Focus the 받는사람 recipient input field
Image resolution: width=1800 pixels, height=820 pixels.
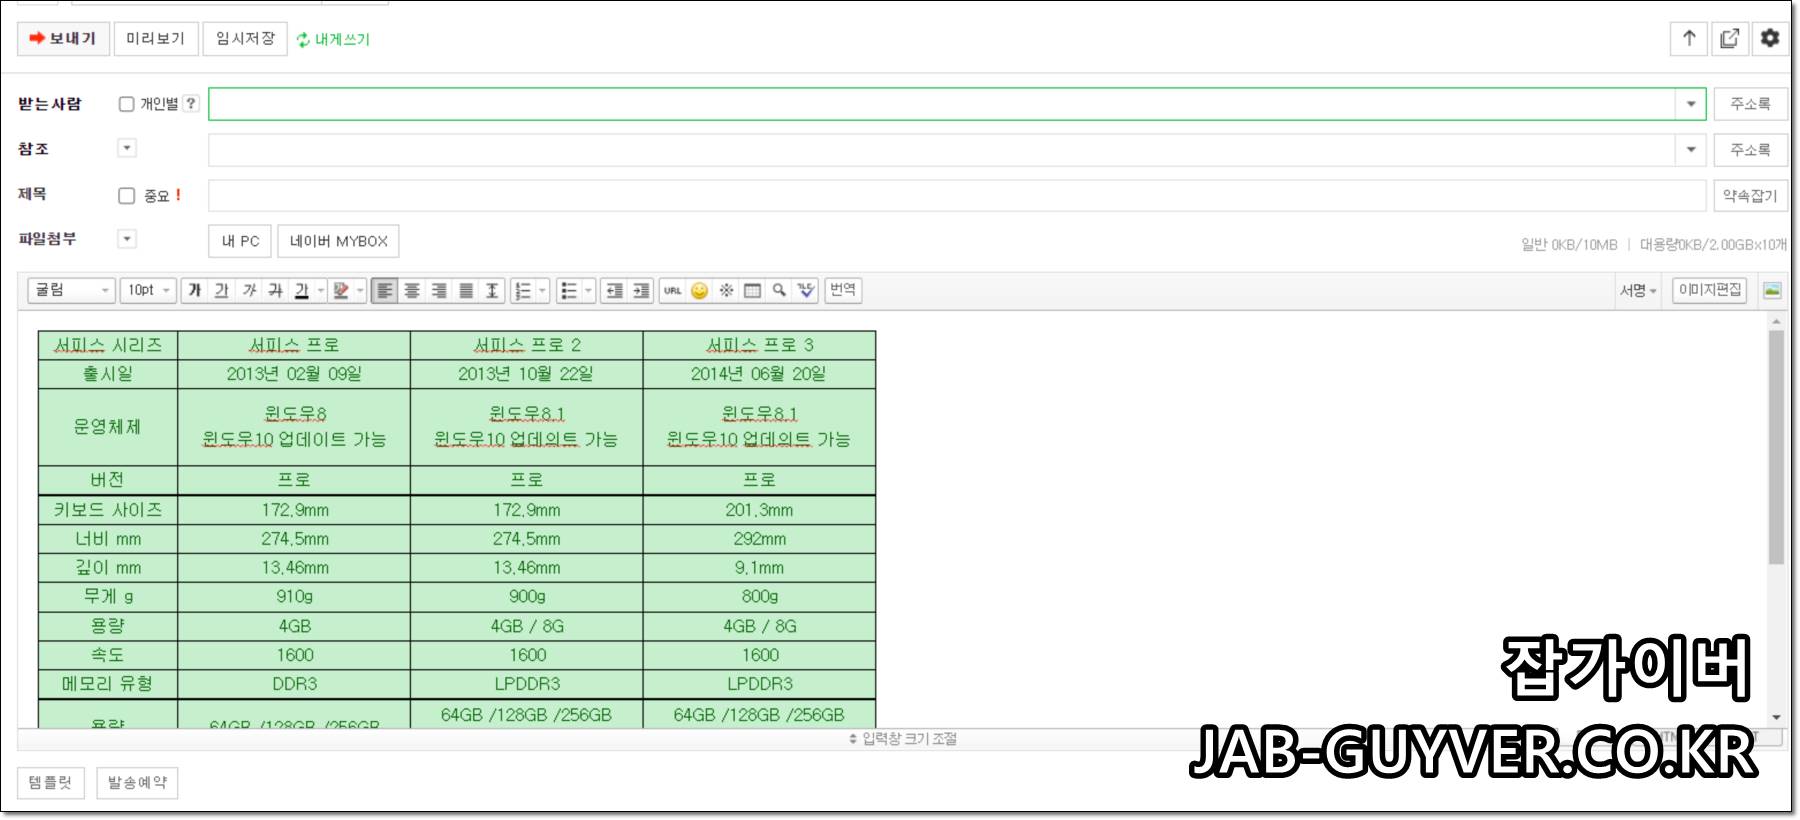[942, 104]
